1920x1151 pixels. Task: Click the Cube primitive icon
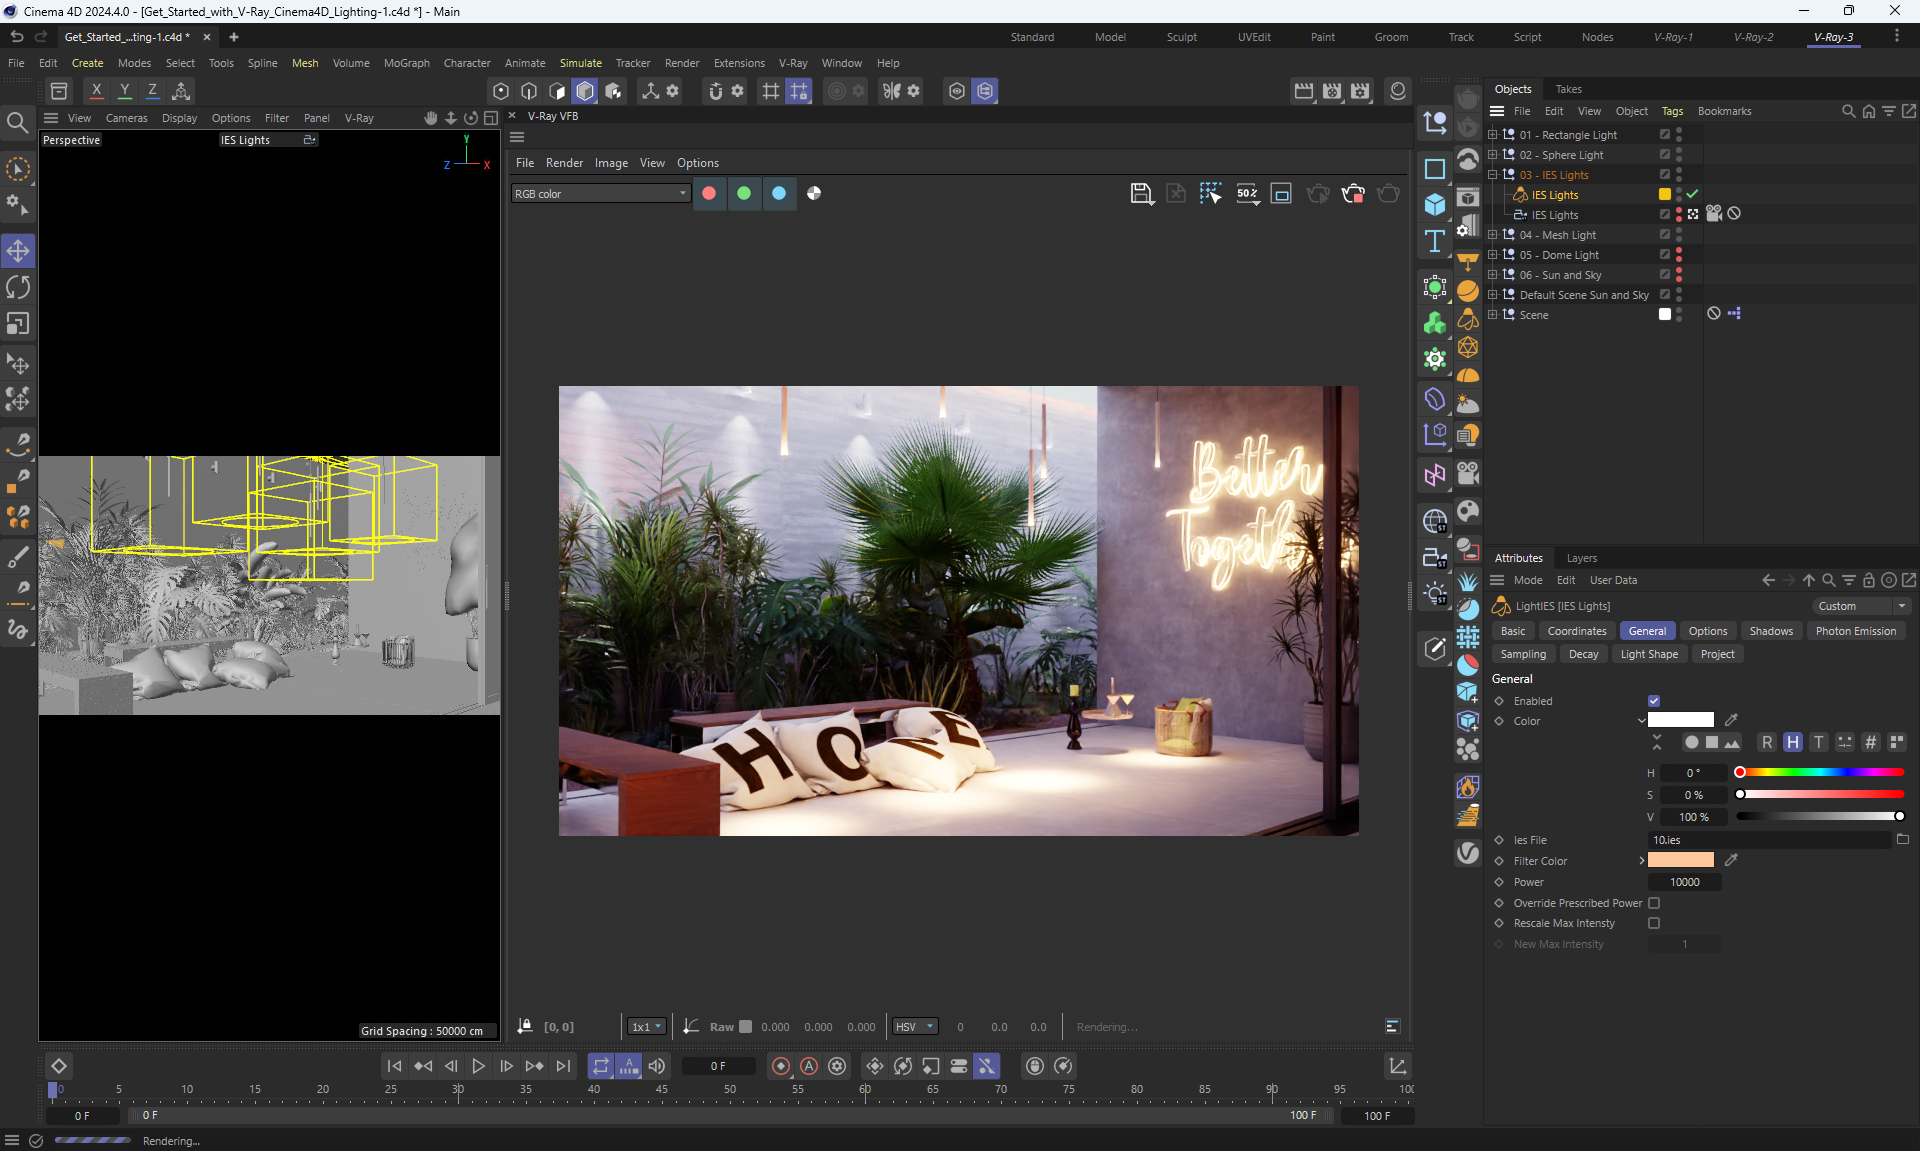click(x=1435, y=204)
